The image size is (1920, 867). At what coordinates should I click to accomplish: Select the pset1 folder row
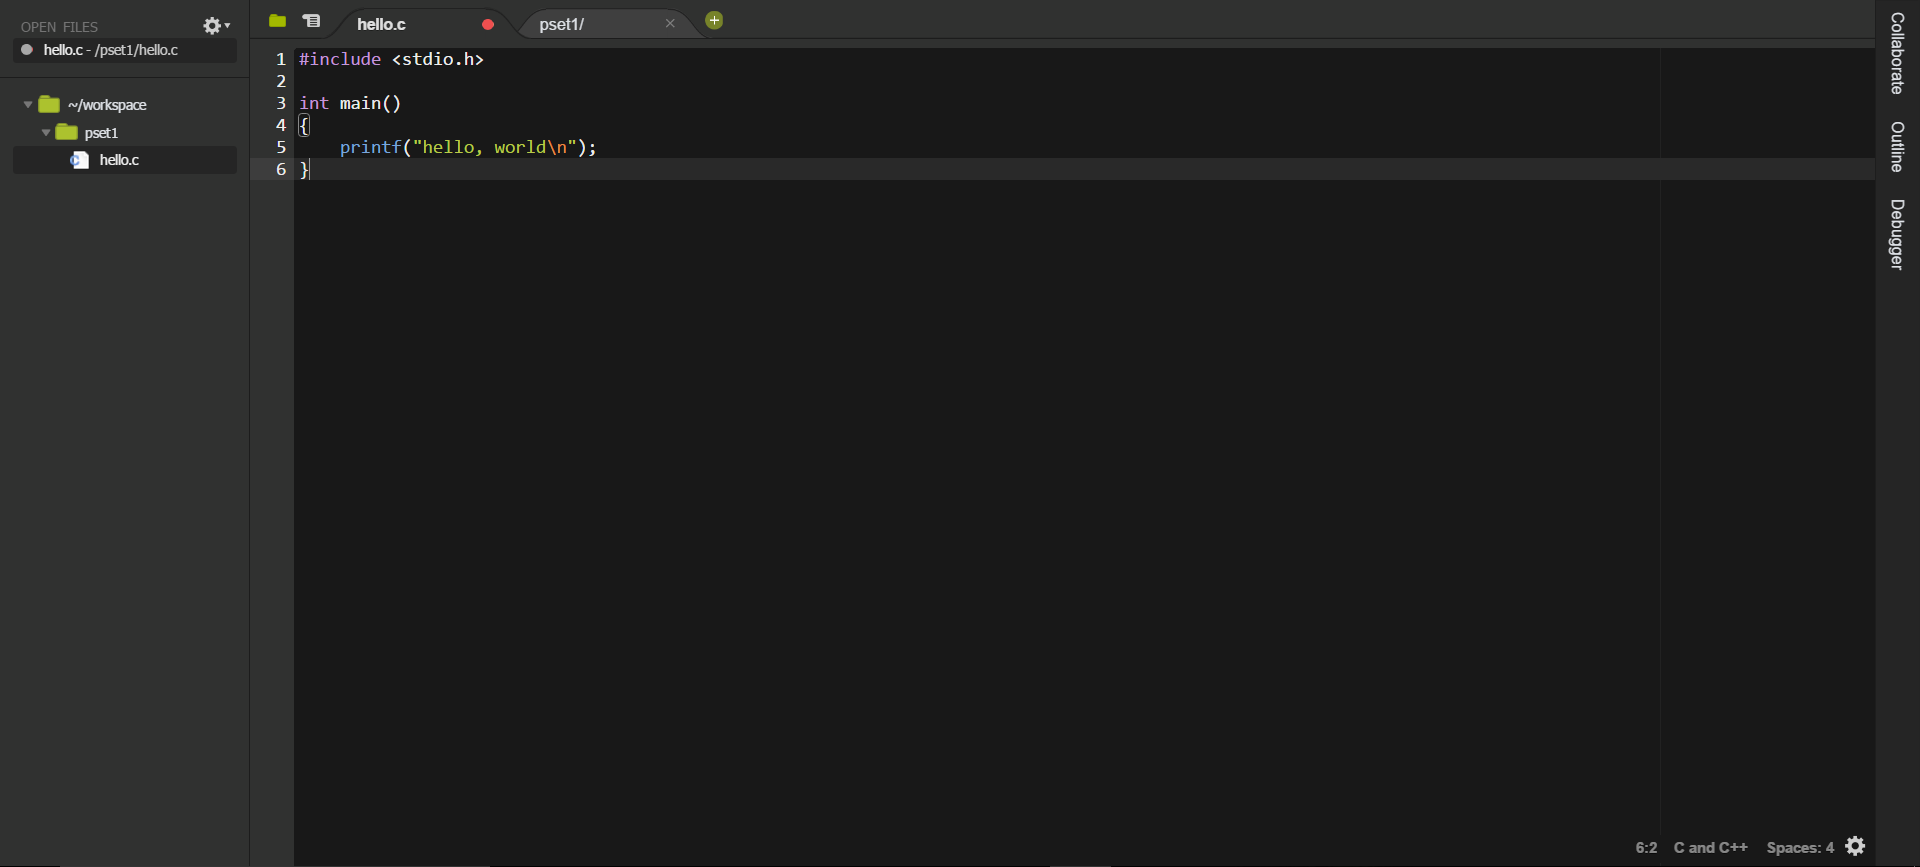click(125, 133)
